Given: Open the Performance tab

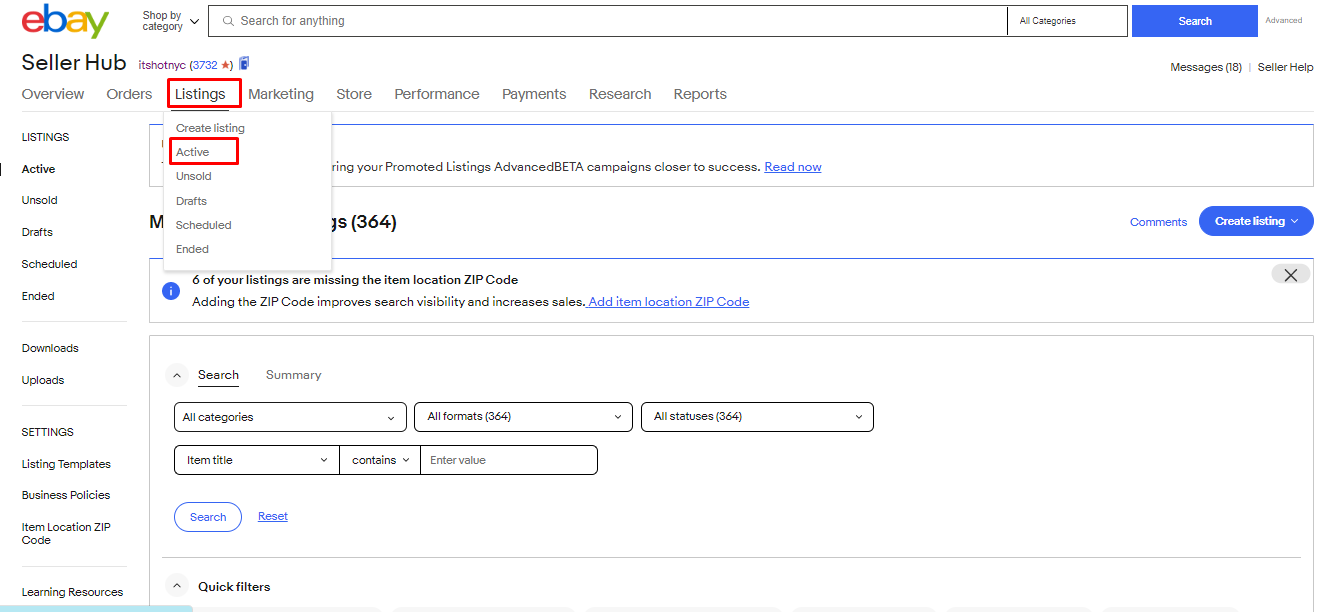Looking at the screenshot, I should (x=437, y=94).
